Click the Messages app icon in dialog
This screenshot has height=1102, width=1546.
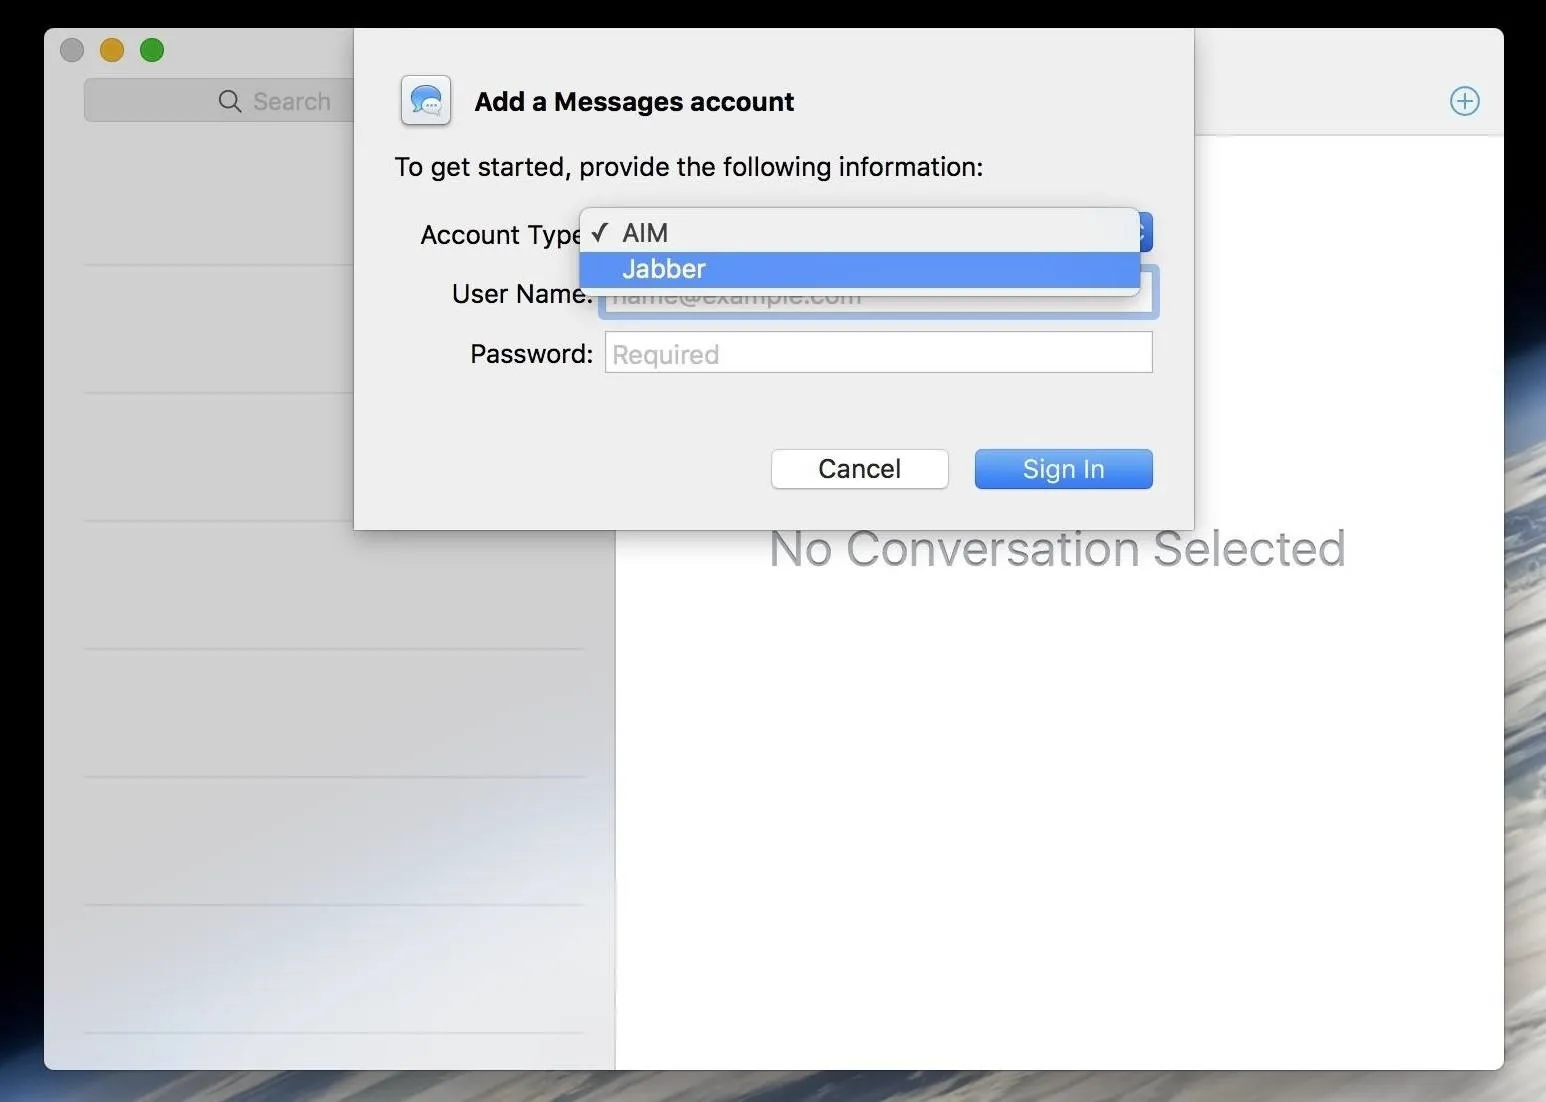(x=426, y=100)
